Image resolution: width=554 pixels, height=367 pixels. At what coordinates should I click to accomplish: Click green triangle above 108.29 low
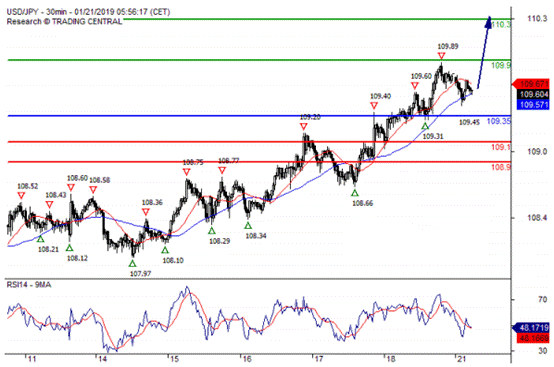click(x=212, y=231)
